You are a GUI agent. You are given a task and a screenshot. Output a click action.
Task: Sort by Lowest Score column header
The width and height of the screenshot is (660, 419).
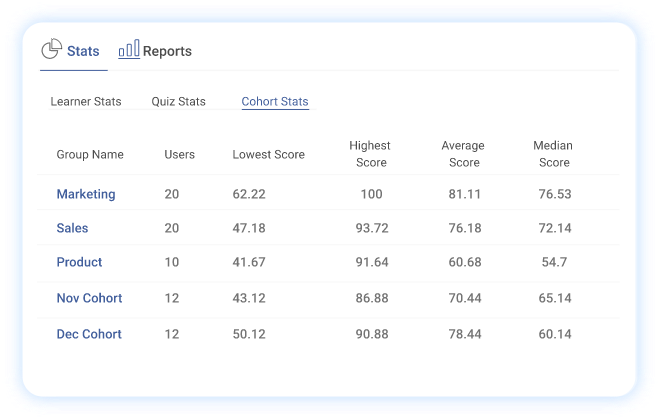[268, 155]
